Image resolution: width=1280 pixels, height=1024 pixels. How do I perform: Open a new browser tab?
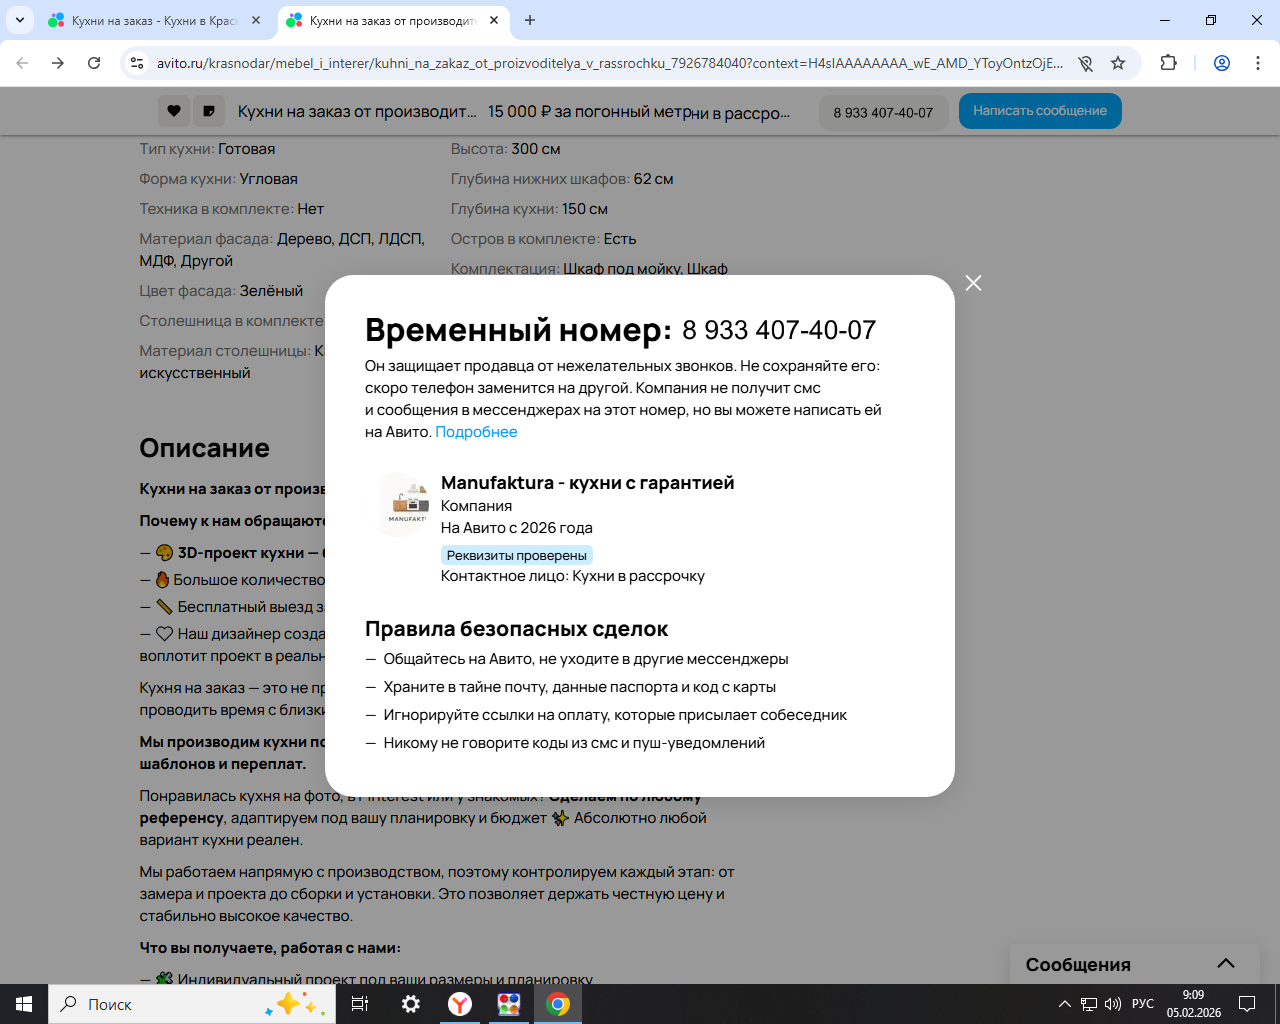click(x=530, y=20)
